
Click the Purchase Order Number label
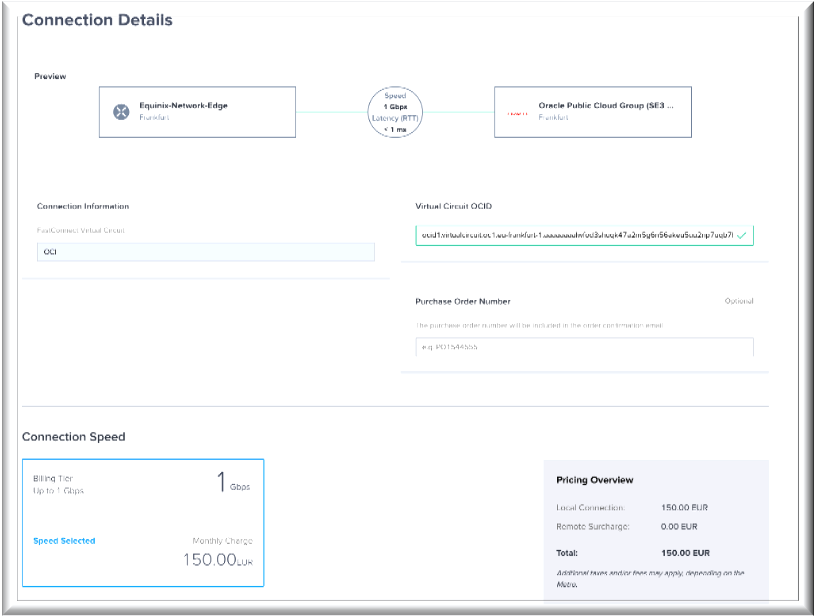click(463, 302)
